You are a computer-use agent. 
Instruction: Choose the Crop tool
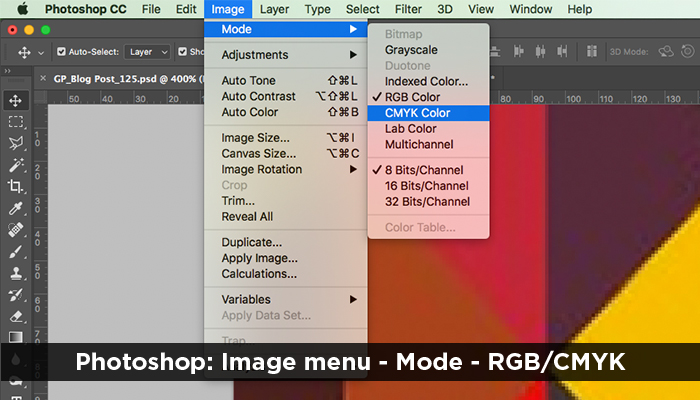[15, 186]
